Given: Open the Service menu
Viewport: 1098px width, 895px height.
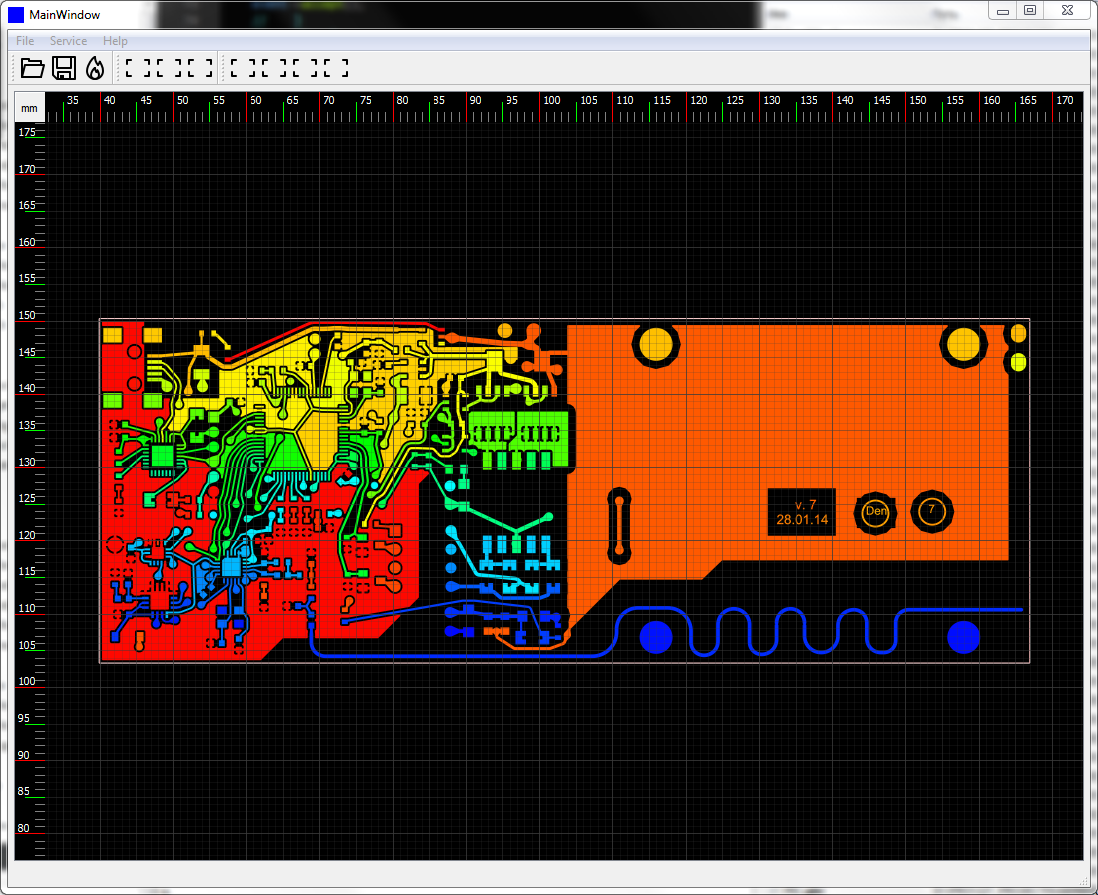Looking at the screenshot, I should point(69,41).
